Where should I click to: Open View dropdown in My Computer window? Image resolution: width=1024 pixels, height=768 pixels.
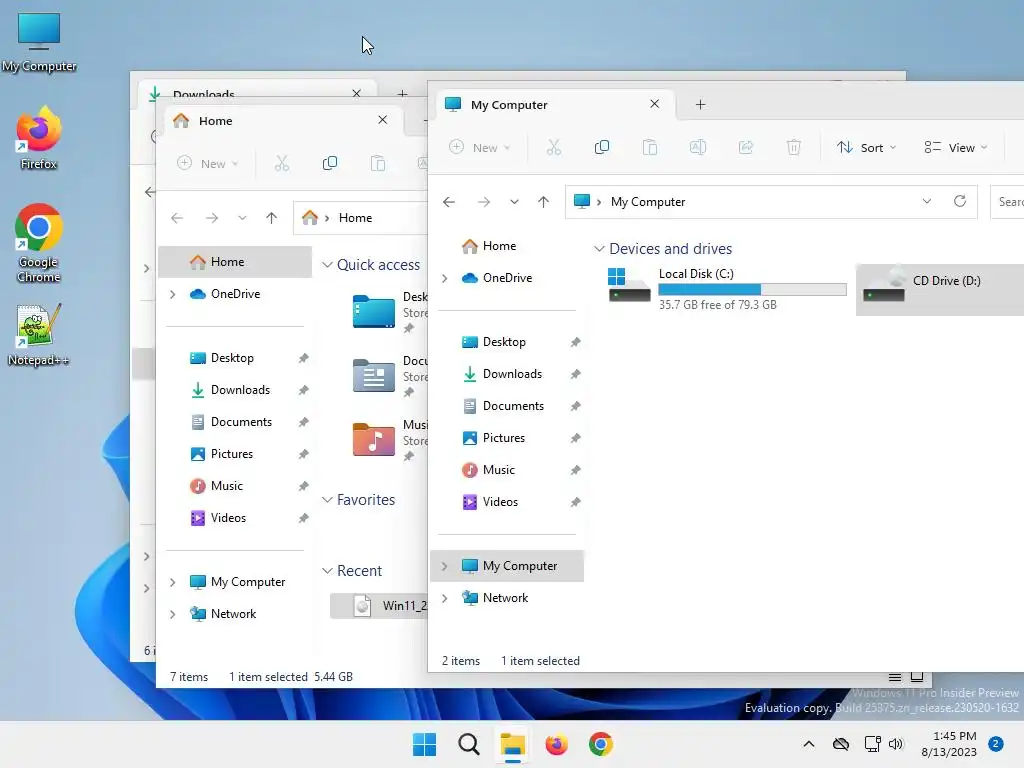click(x=955, y=148)
